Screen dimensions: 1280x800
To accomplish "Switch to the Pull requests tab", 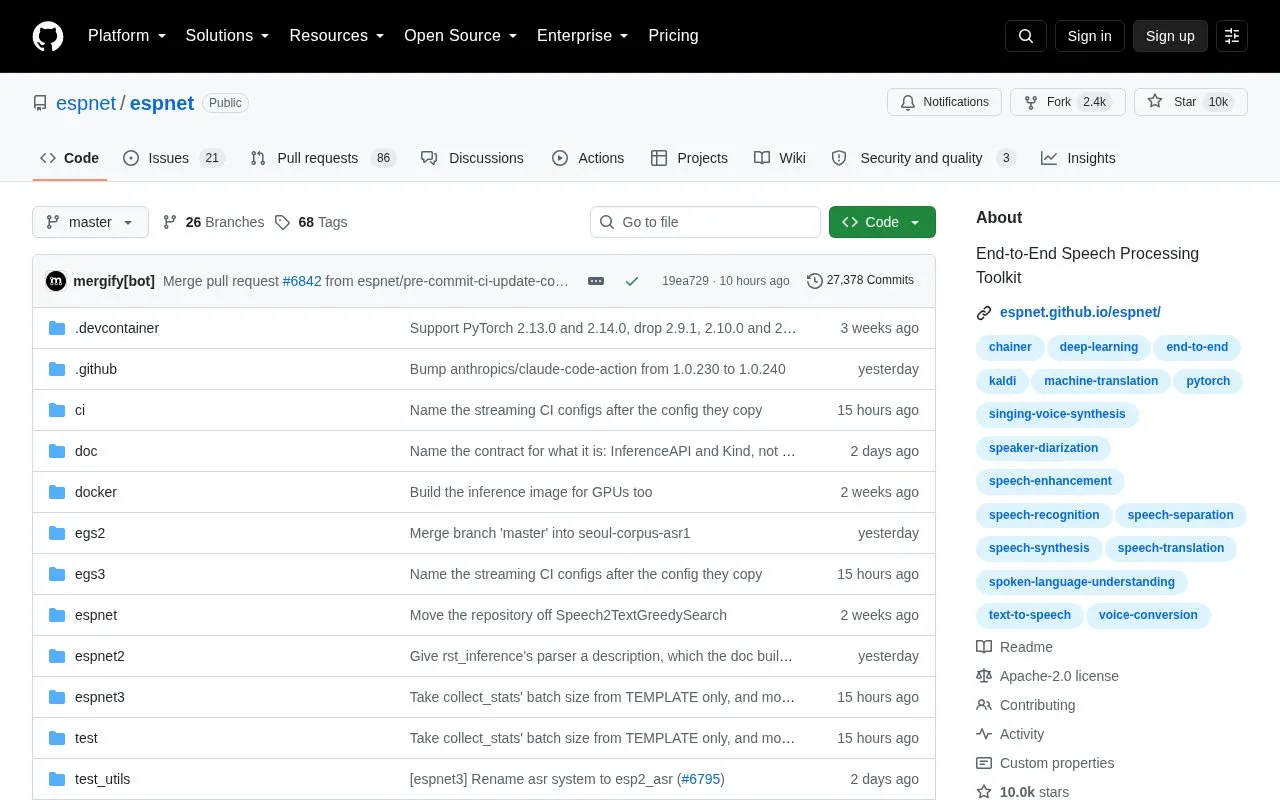I will click(x=323, y=158).
